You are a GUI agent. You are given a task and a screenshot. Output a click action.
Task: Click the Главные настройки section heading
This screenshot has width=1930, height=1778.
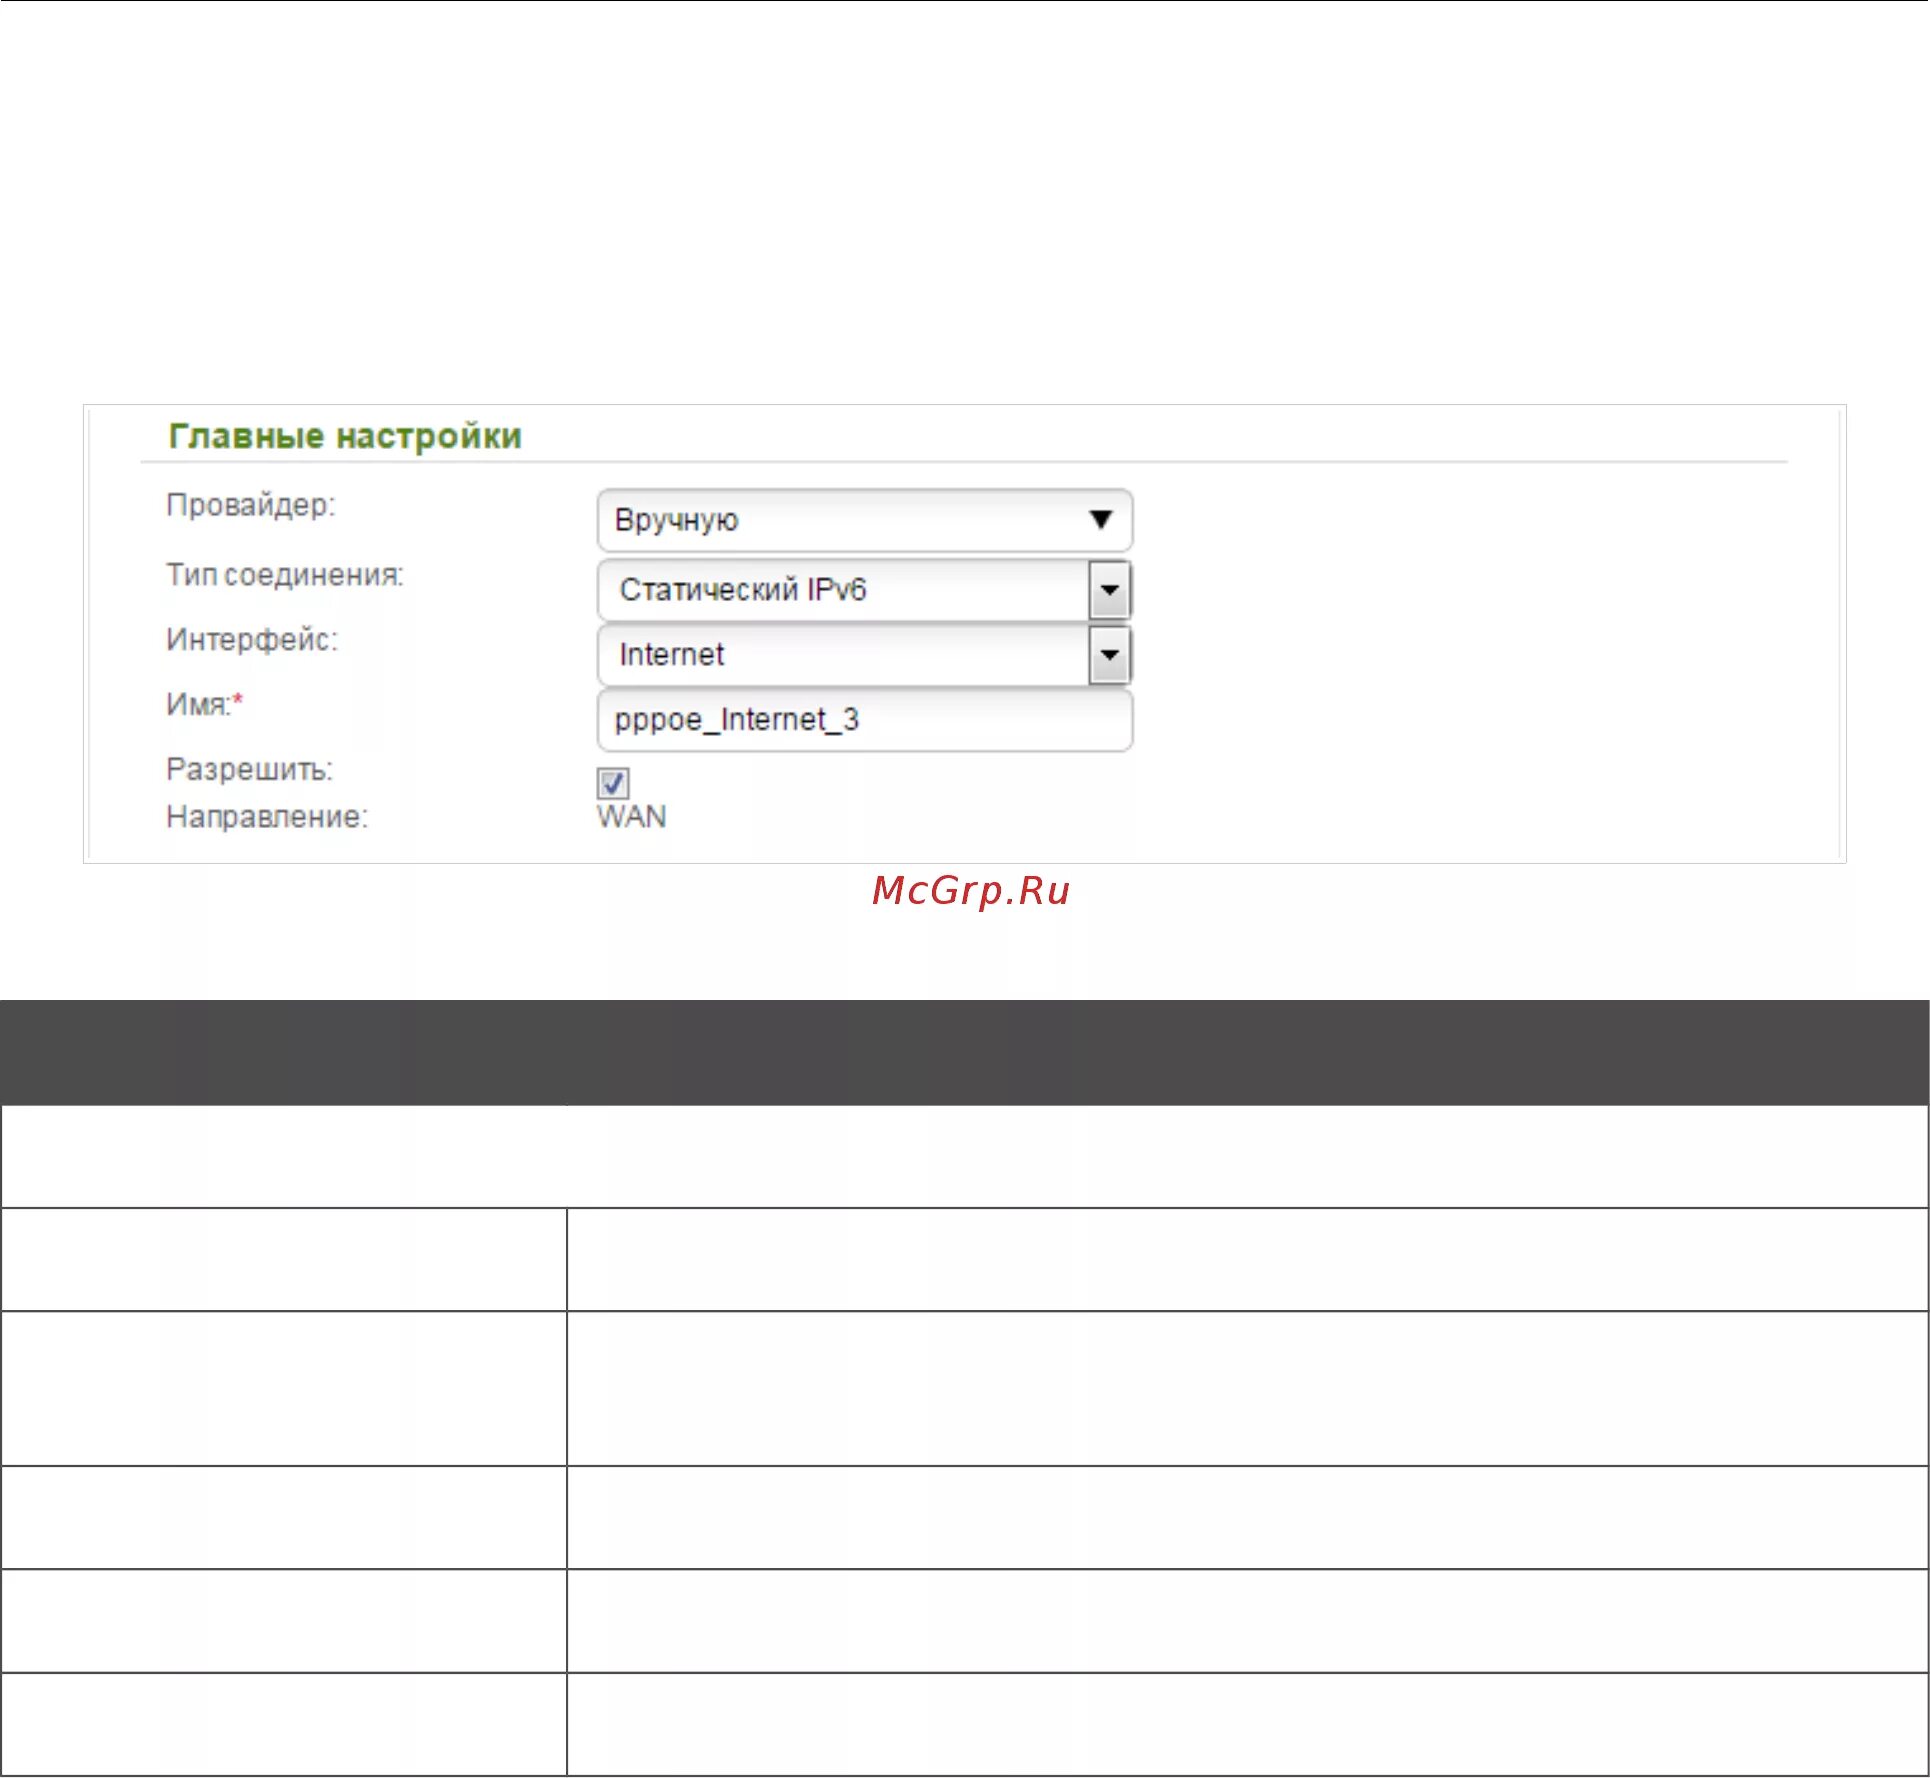tap(345, 436)
